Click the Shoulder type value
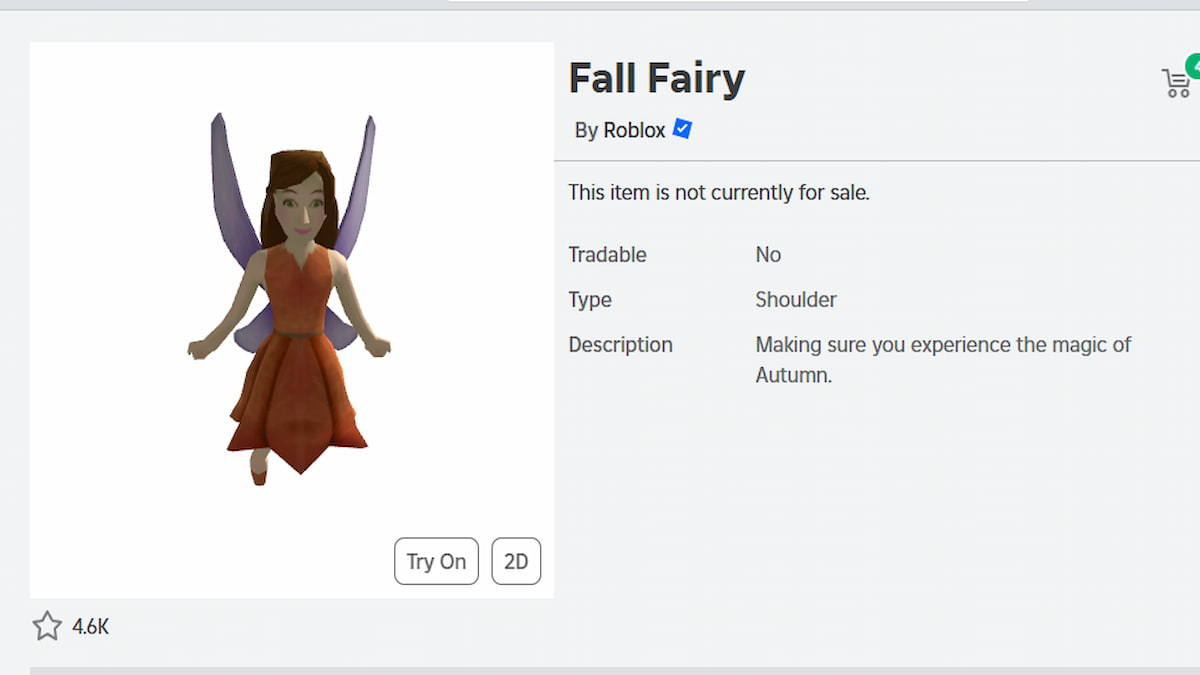Screen dimensions: 1200x675 coord(796,299)
